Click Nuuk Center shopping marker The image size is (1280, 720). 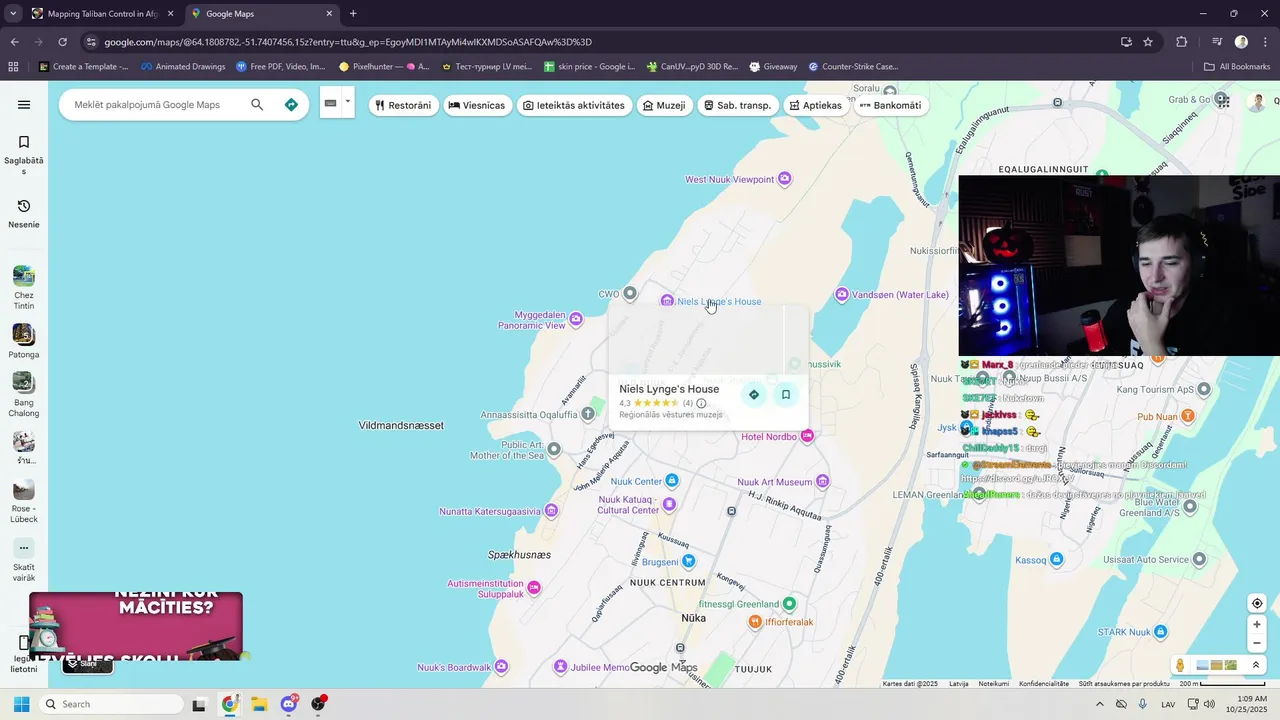coord(672,481)
